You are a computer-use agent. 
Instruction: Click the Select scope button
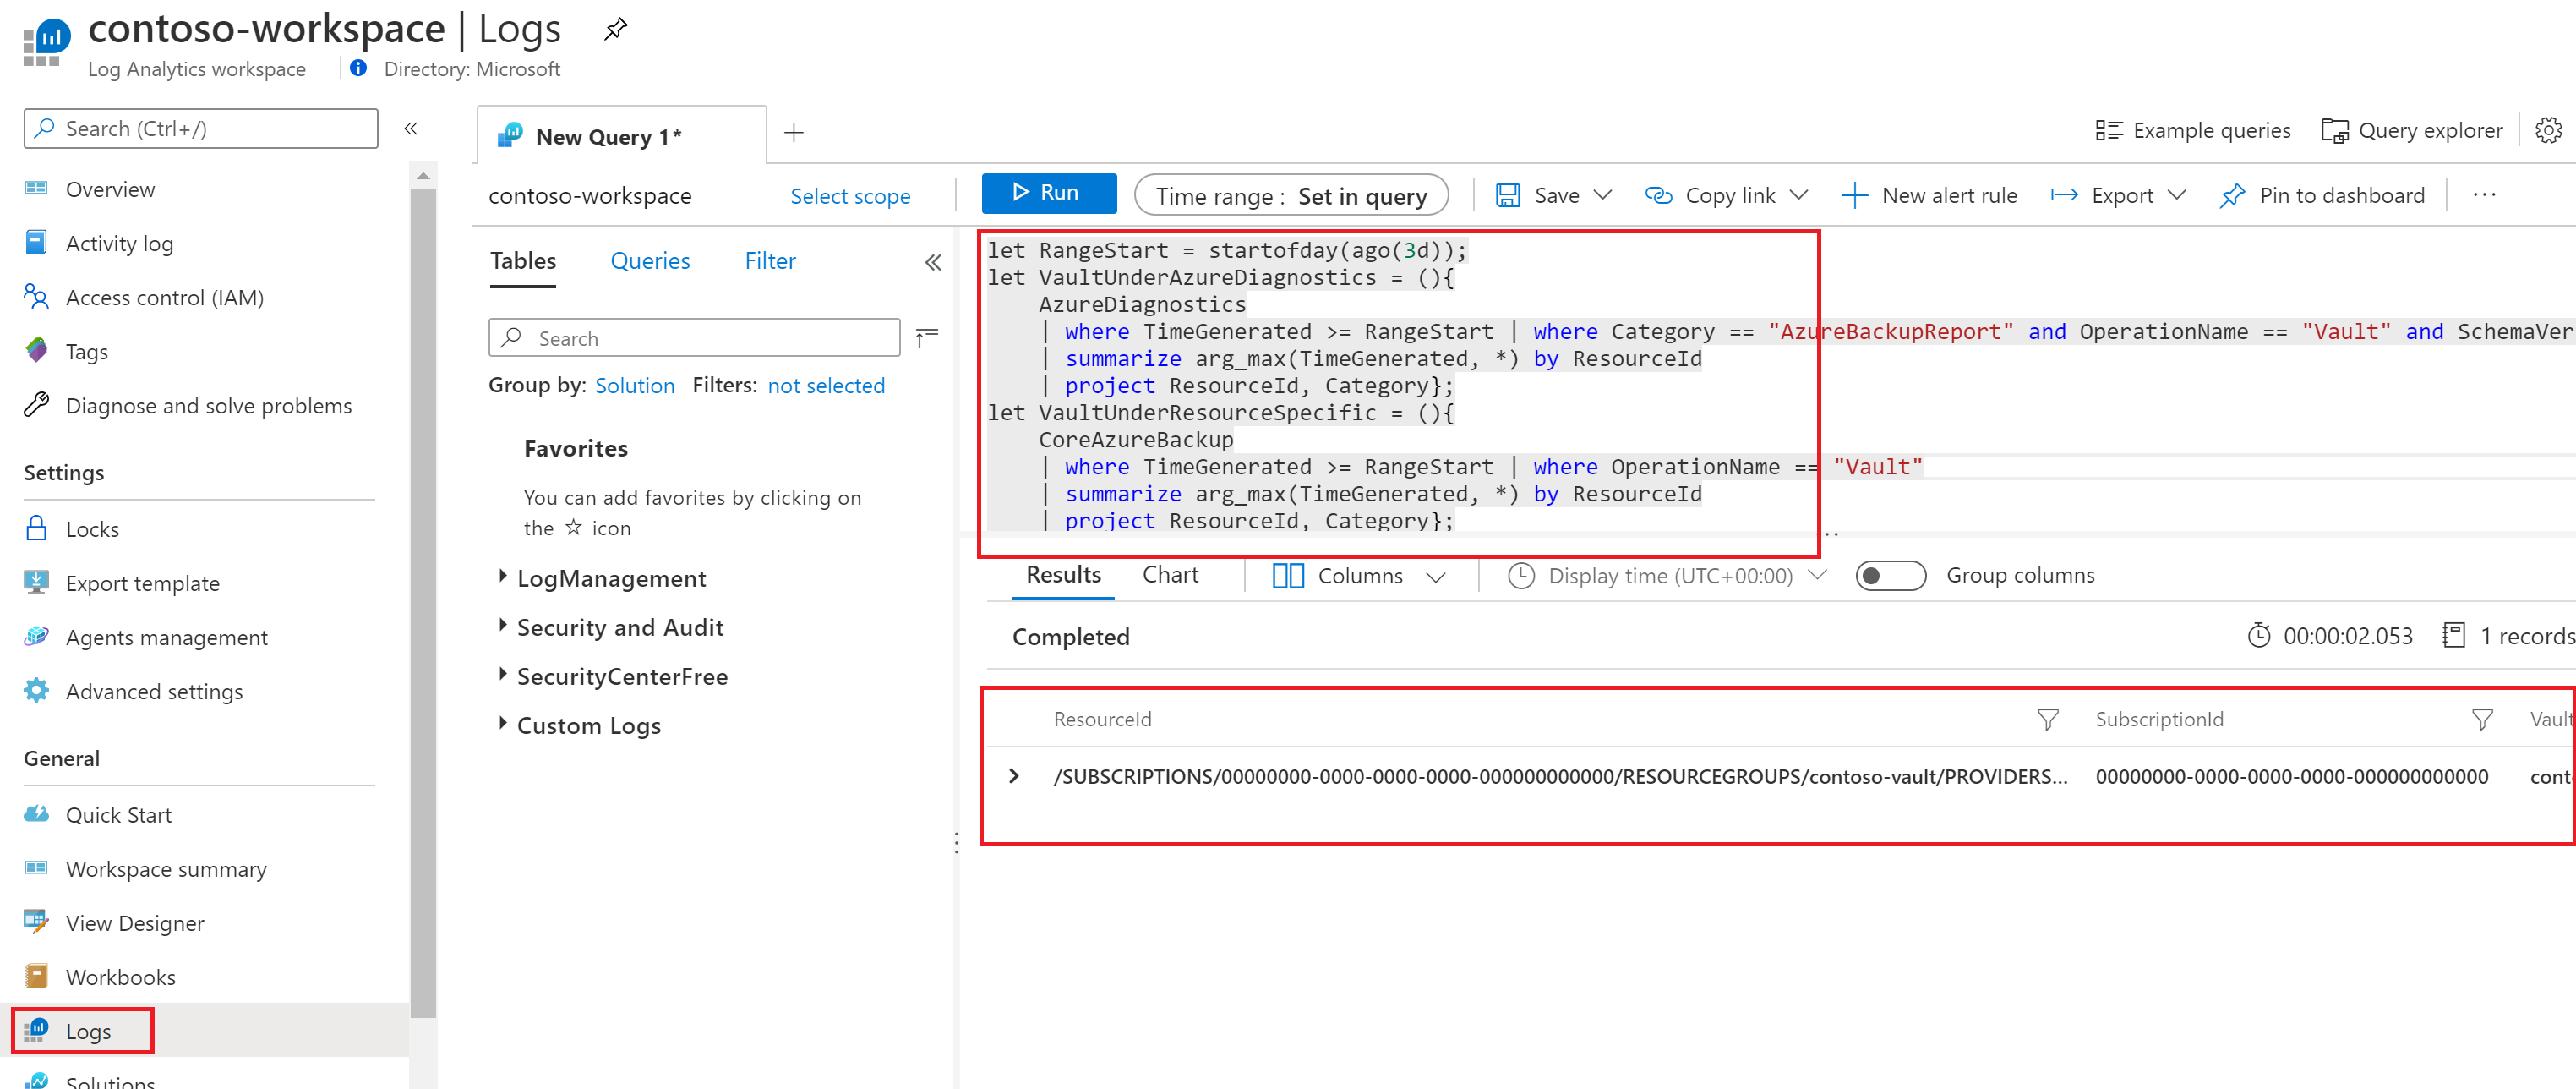click(x=851, y=195)
